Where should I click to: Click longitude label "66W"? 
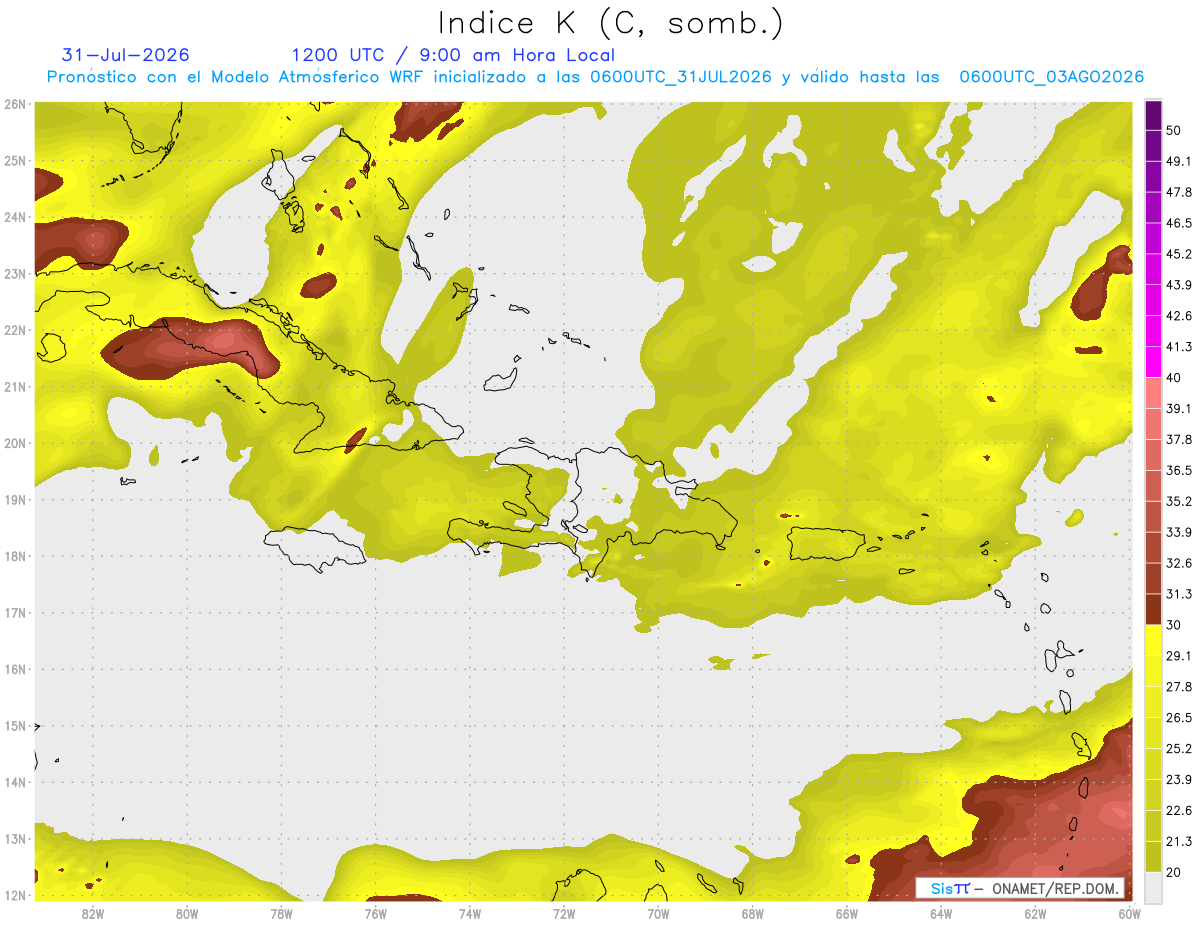847,914
